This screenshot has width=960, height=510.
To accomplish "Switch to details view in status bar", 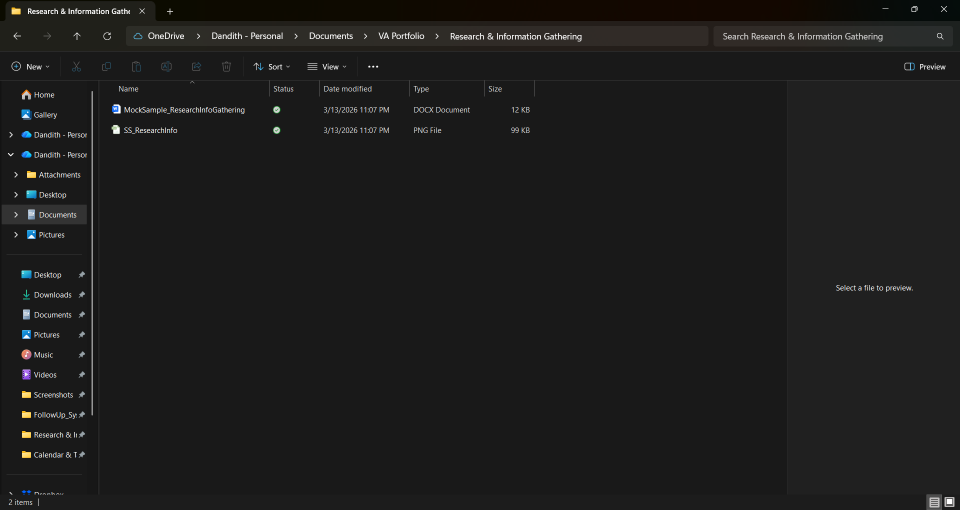I will (x=934, y=502).
